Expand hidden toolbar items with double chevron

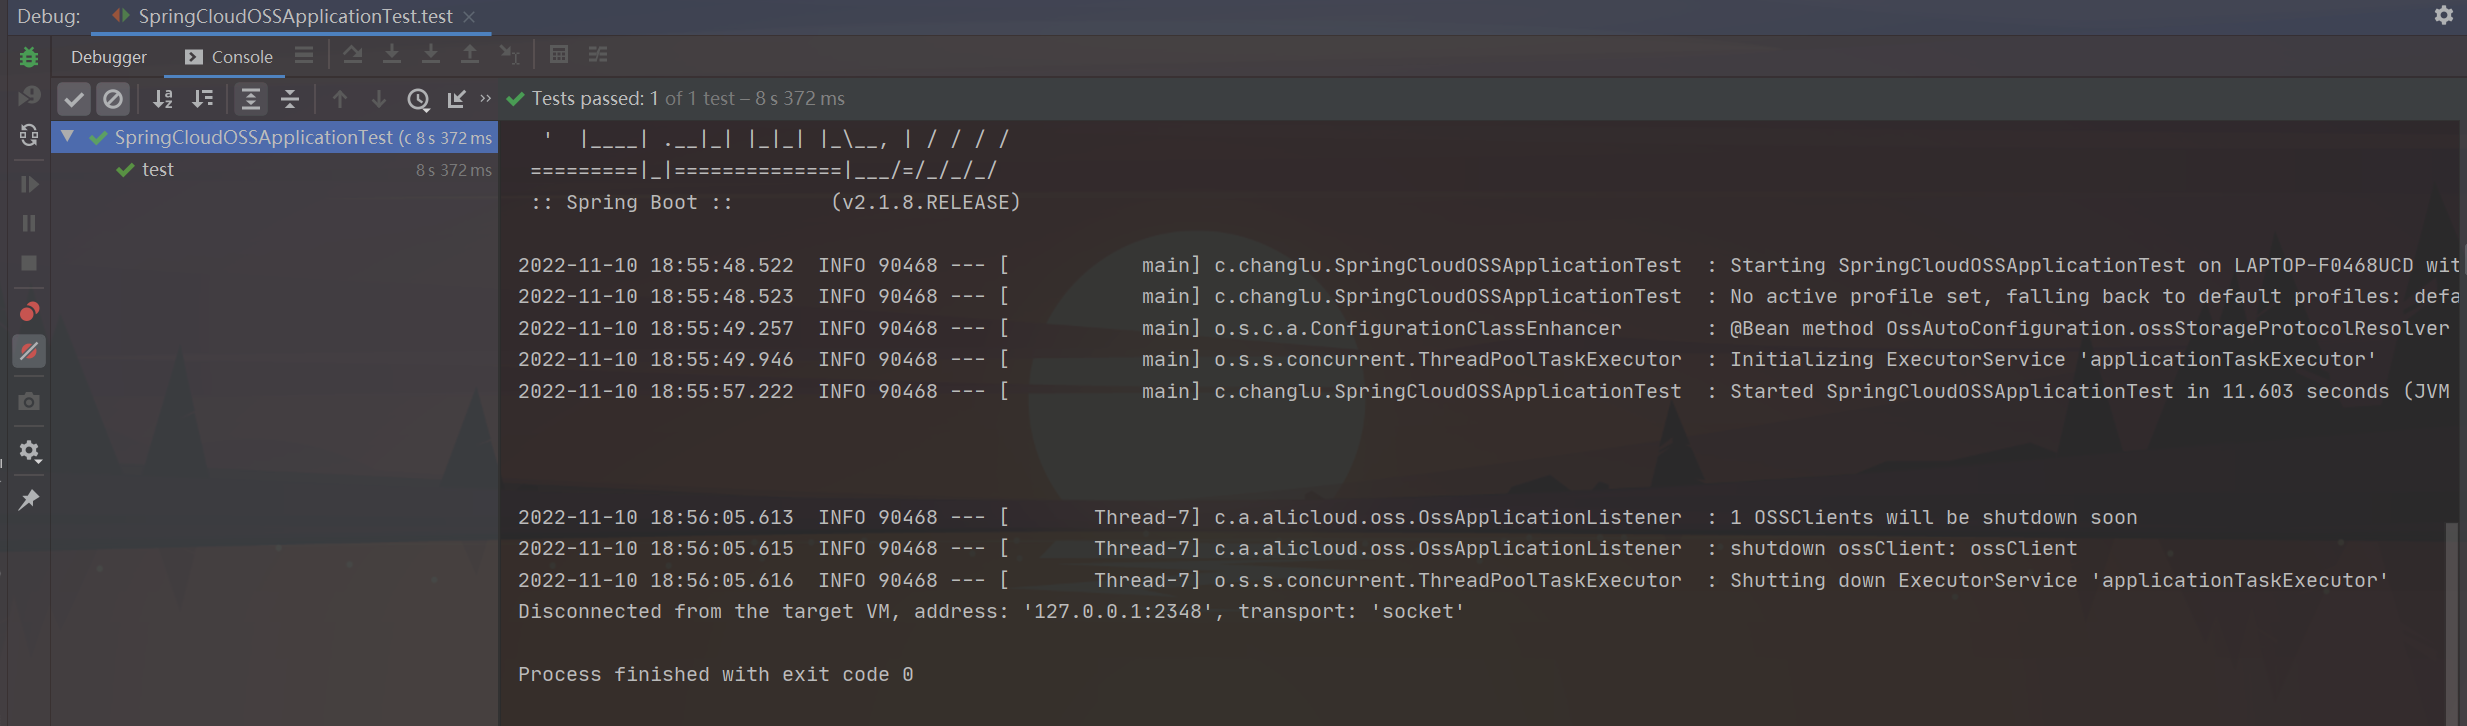point(486,98)
